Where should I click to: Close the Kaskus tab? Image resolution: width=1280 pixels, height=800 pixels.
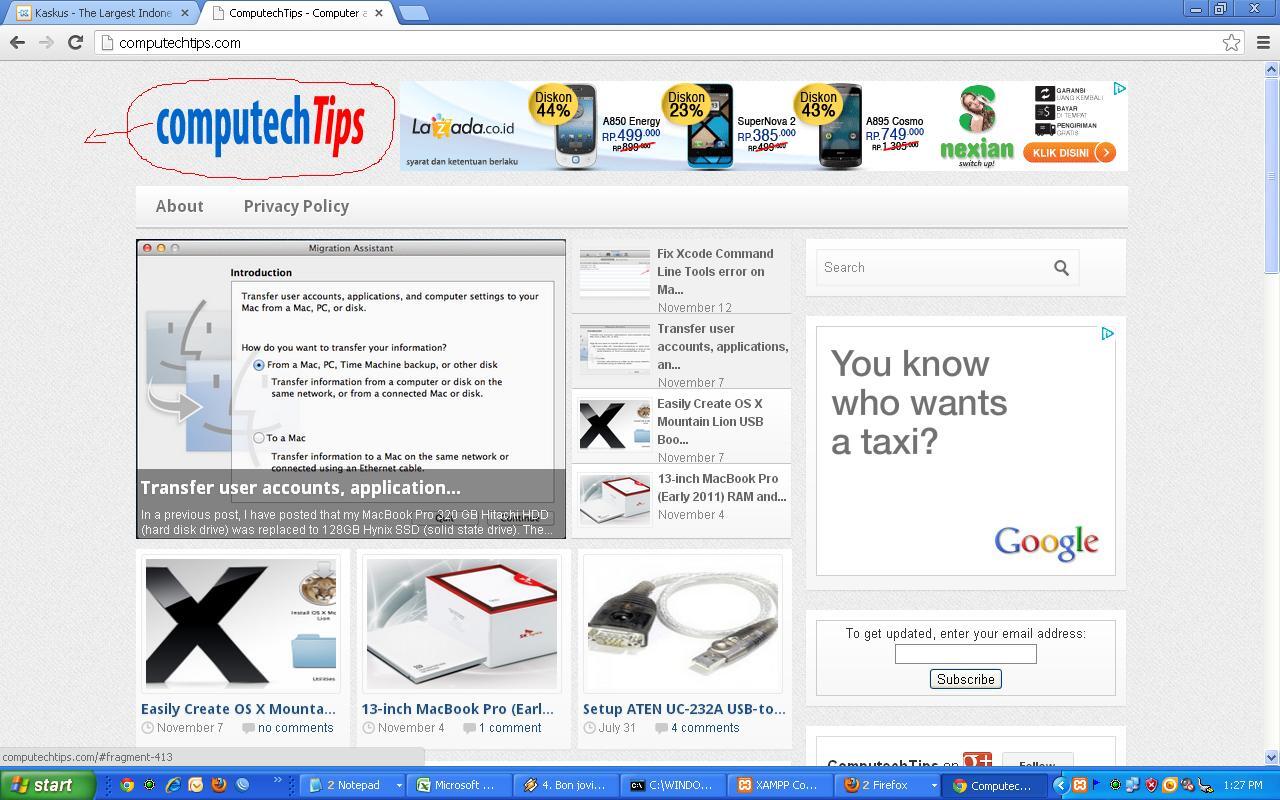[184, 13]
